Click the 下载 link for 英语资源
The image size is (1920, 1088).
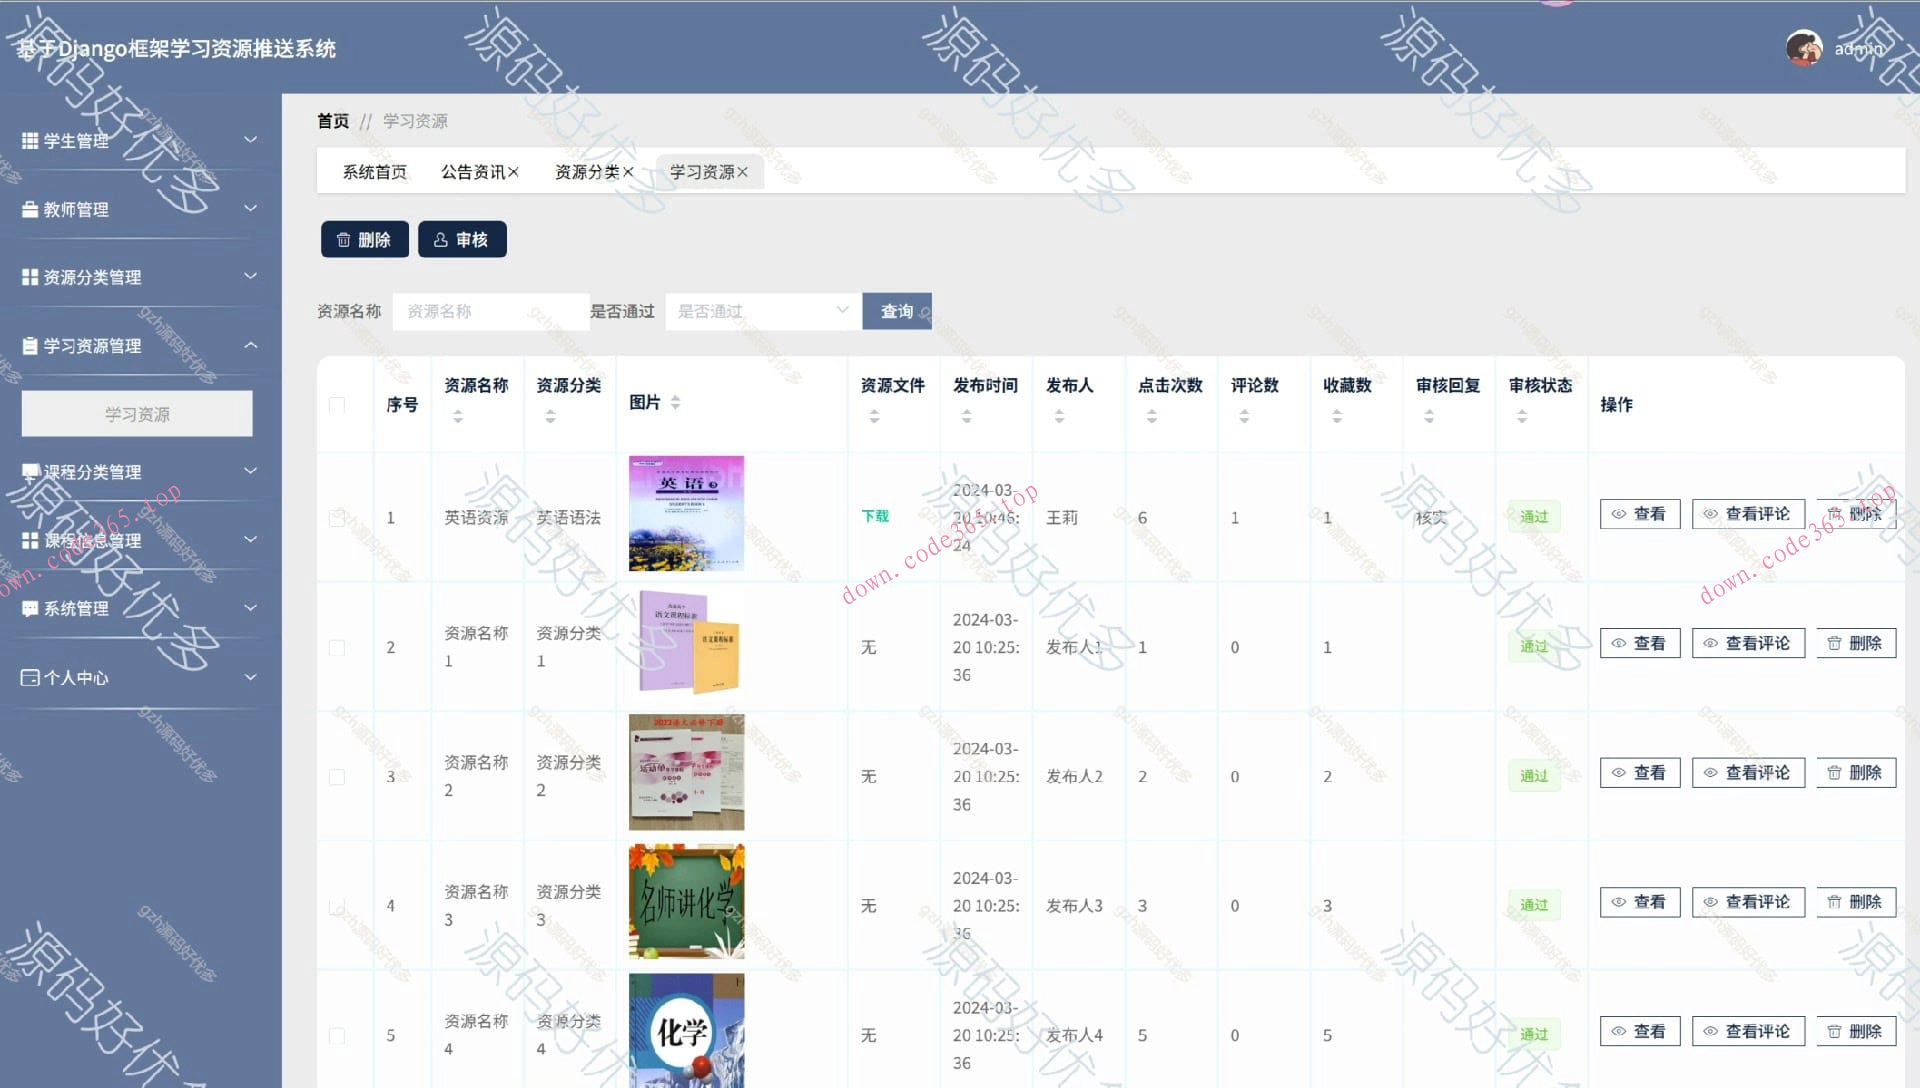[873, 517]
